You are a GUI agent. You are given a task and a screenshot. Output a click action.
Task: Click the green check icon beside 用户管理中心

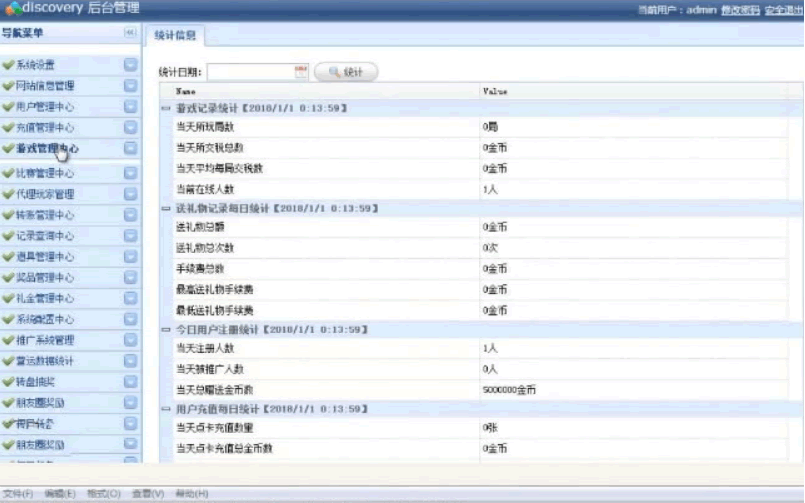[9, 107]
